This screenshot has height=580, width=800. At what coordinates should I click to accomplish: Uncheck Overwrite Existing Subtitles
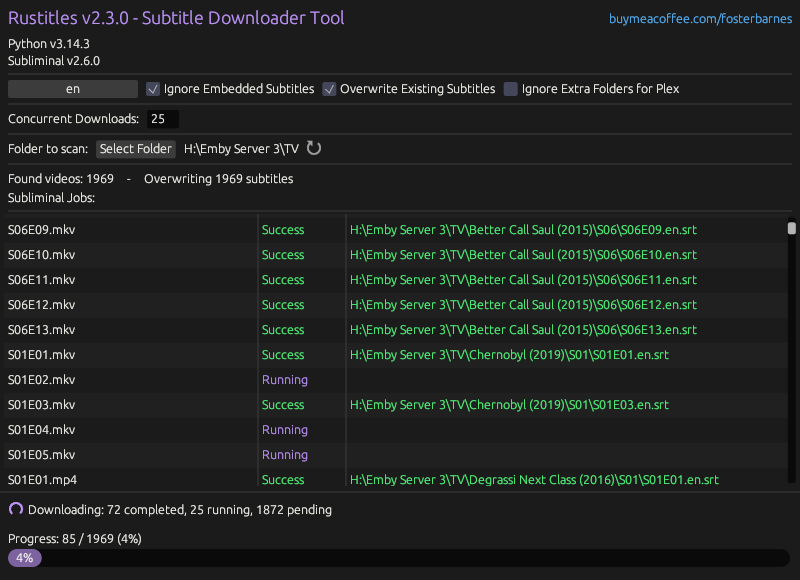(x=329, y=89)
